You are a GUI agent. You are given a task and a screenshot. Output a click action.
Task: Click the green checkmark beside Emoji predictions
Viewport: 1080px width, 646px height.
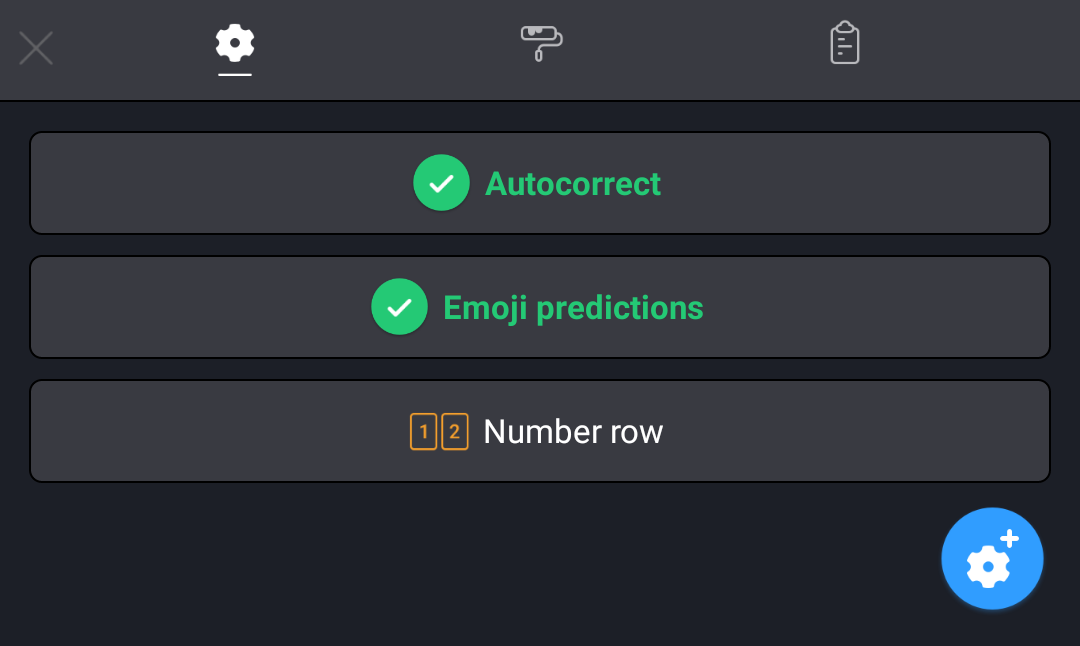click(x=399, y=307)
